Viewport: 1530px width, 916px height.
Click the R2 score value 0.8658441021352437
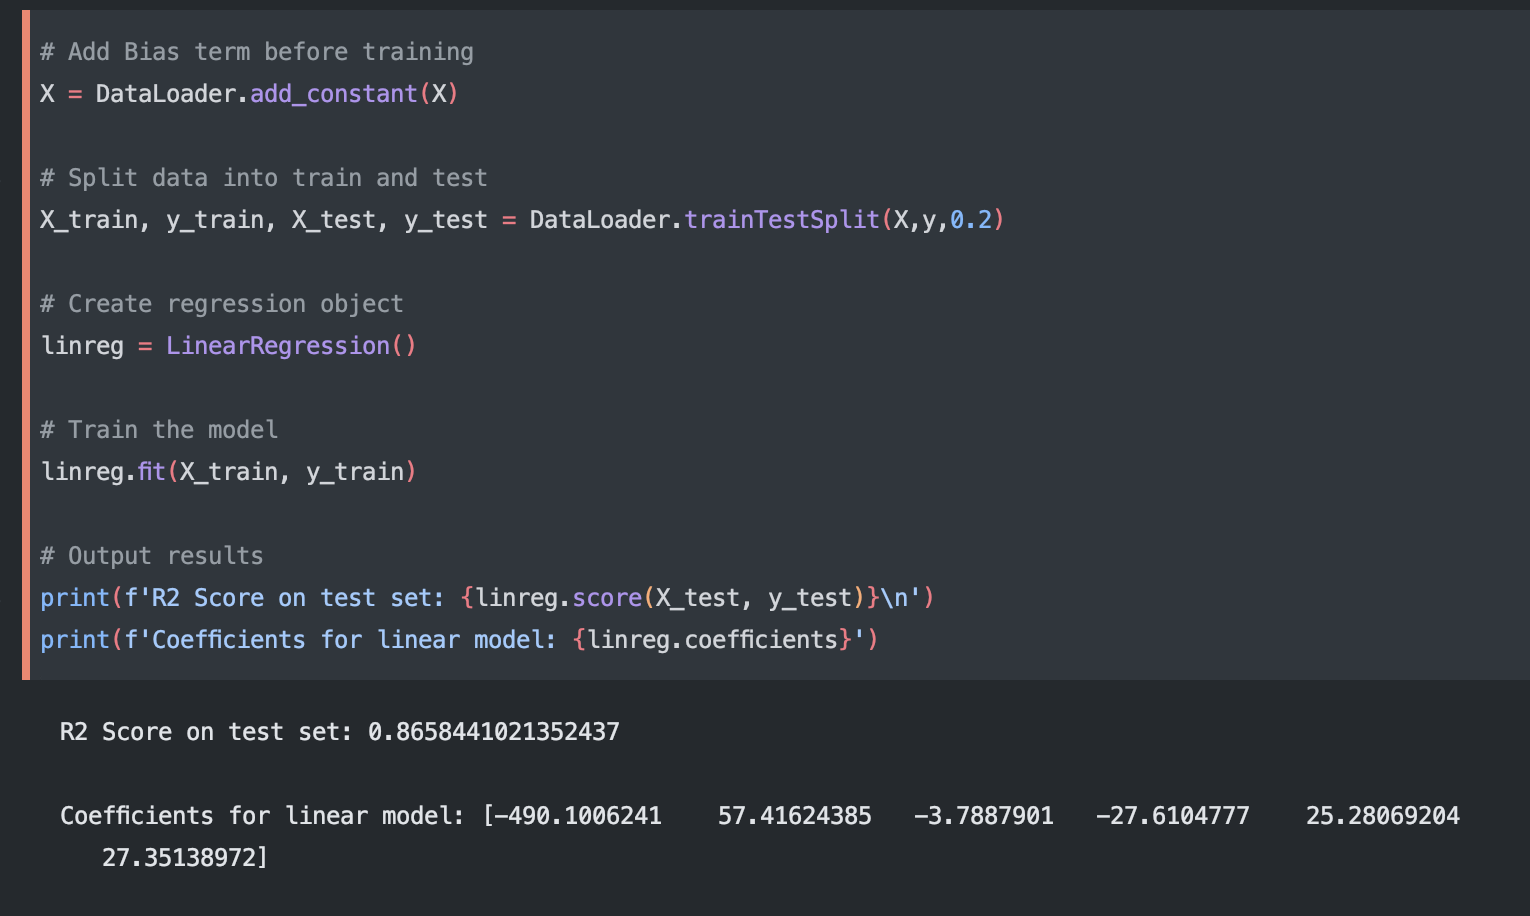point(494,732)
